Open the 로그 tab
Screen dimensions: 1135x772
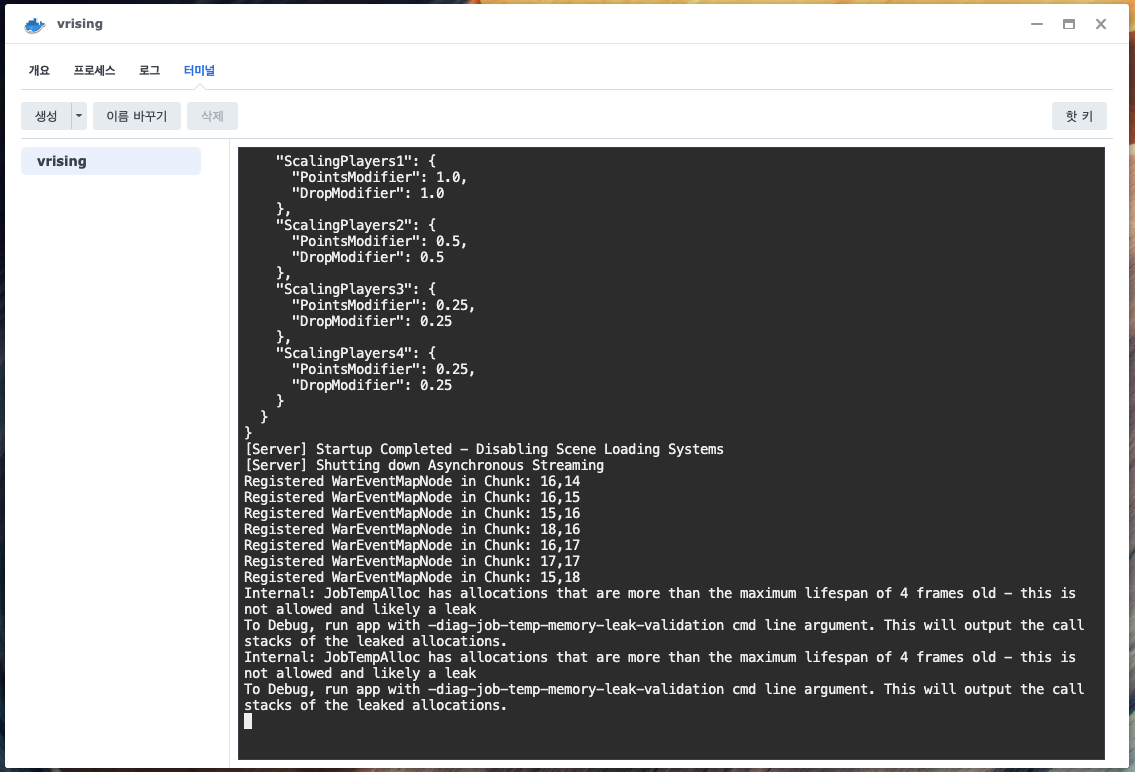point(149,70)
